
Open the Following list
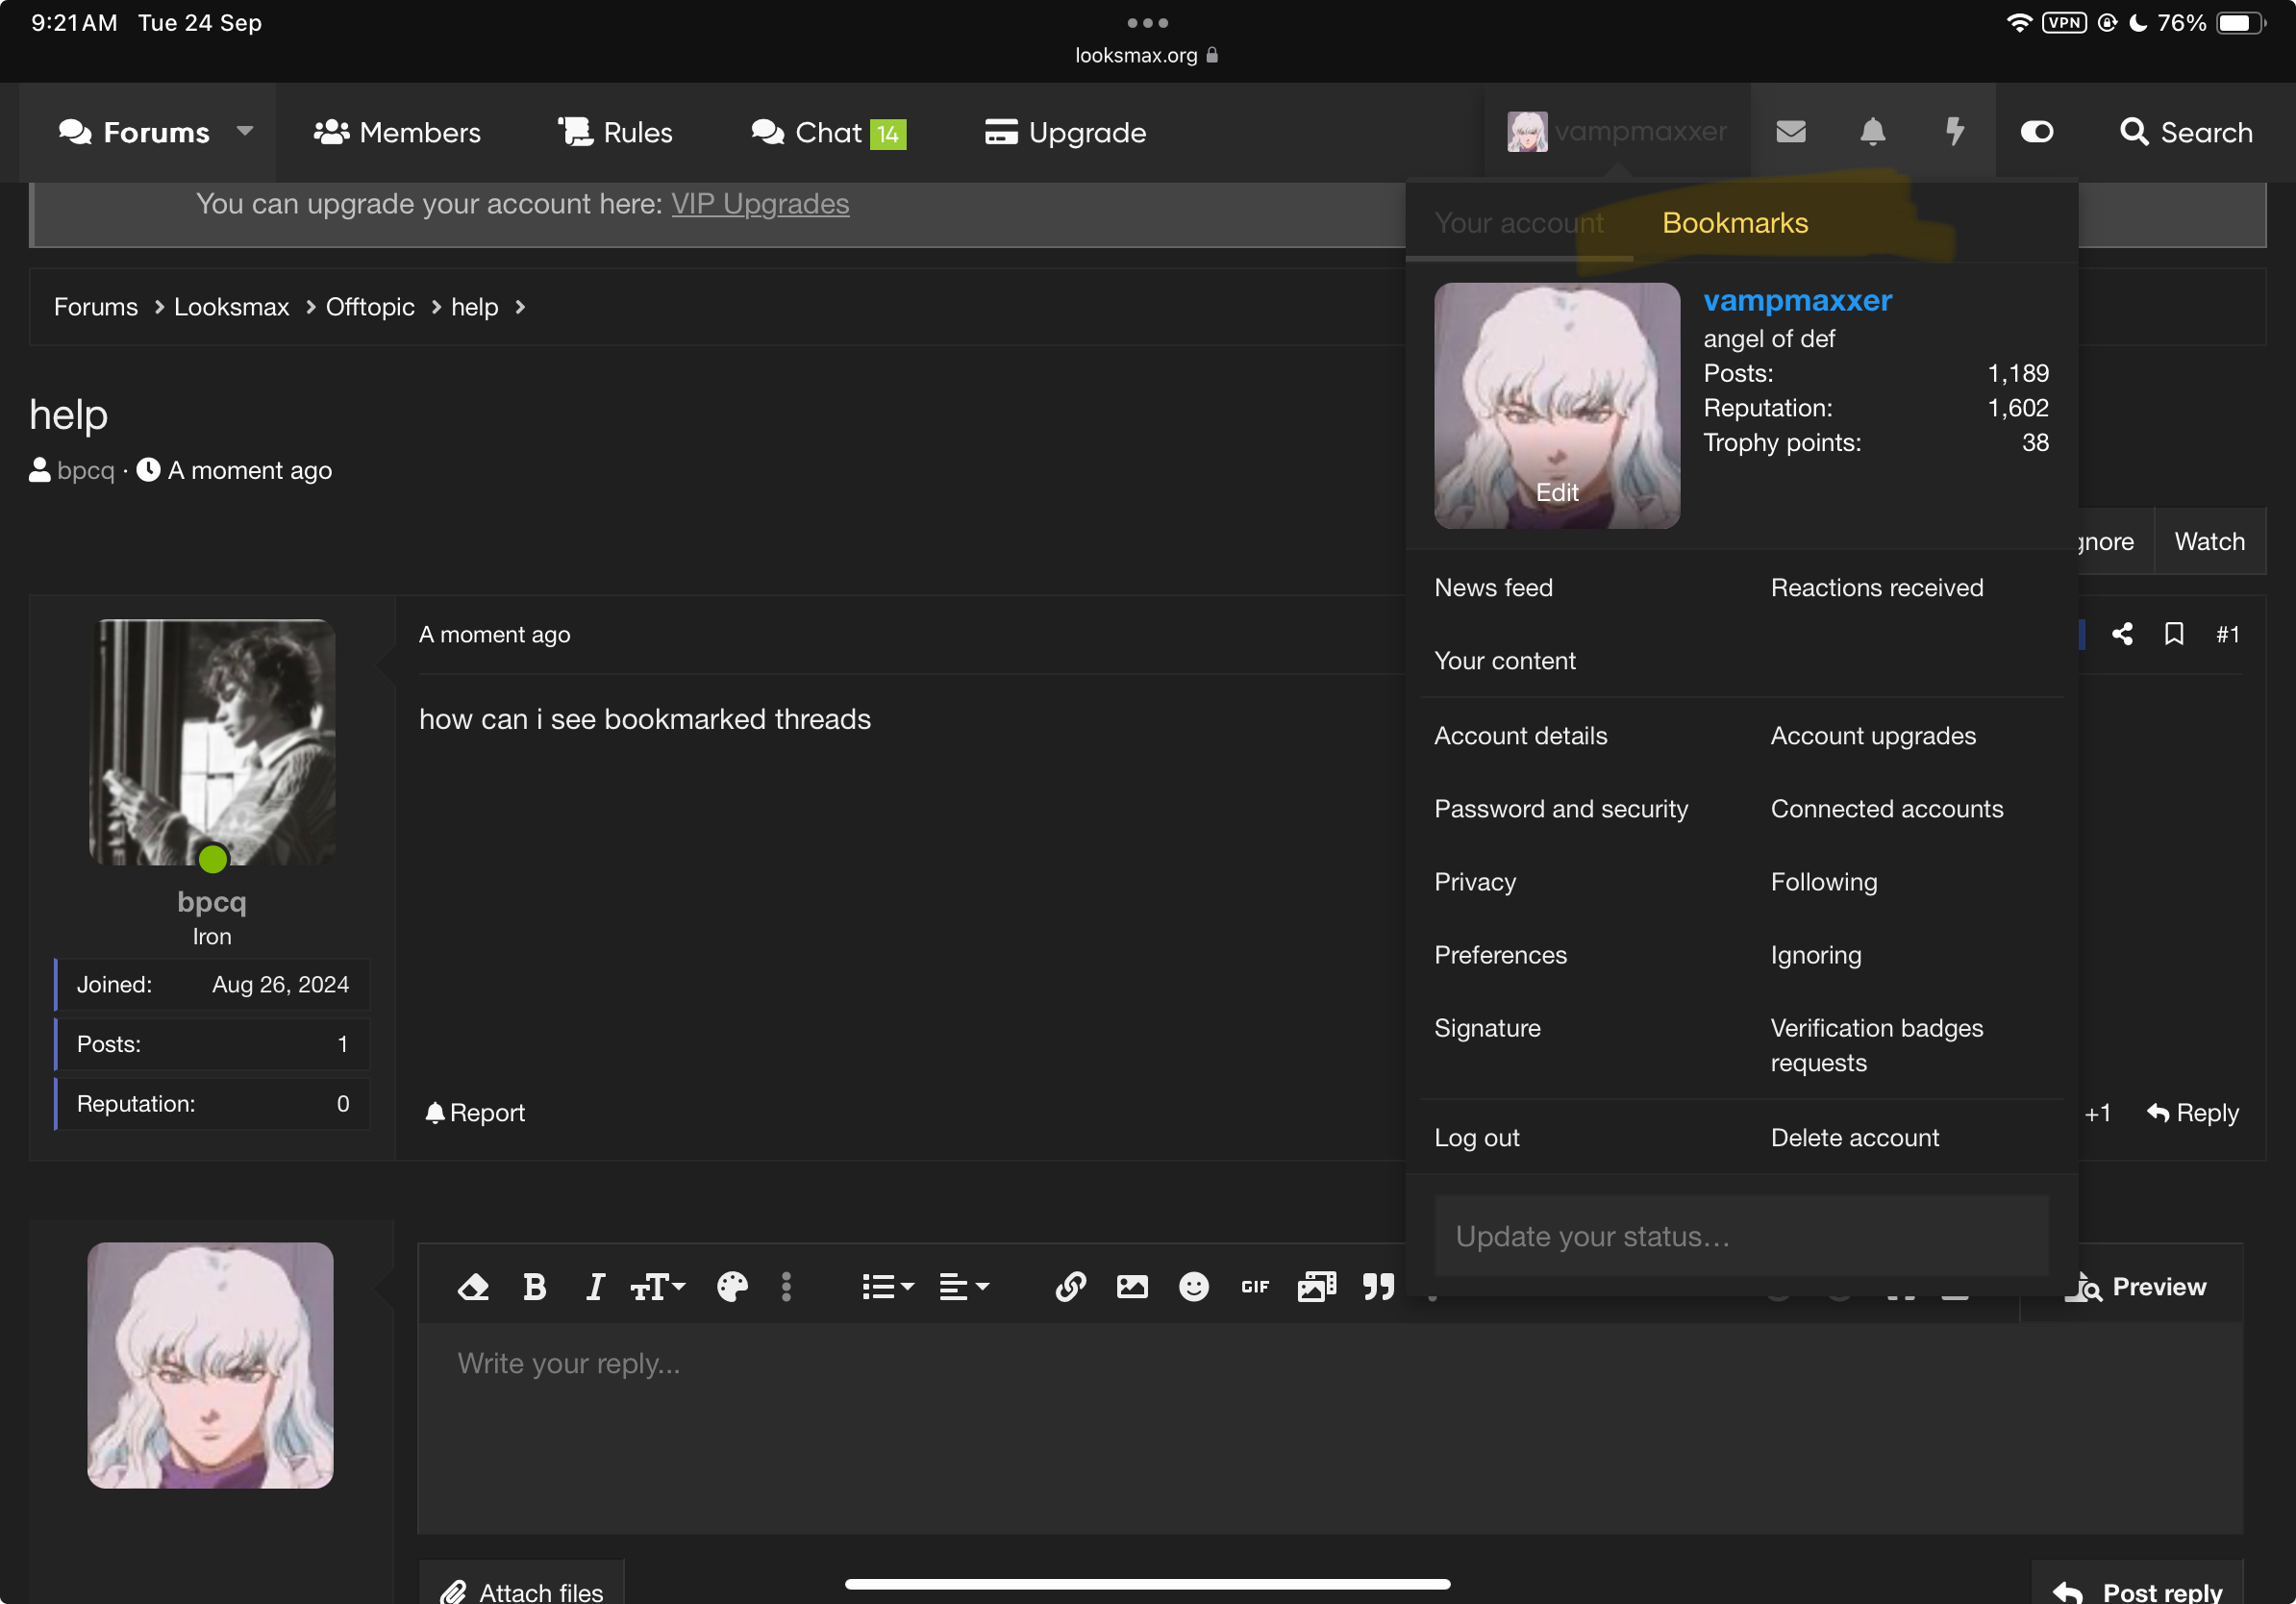[1824, 882]
